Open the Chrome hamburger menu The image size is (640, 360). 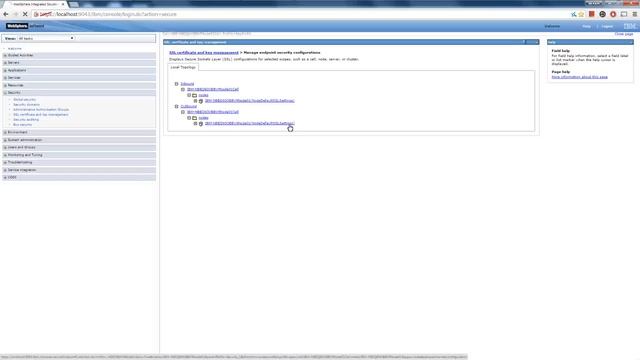coord(635,14)
